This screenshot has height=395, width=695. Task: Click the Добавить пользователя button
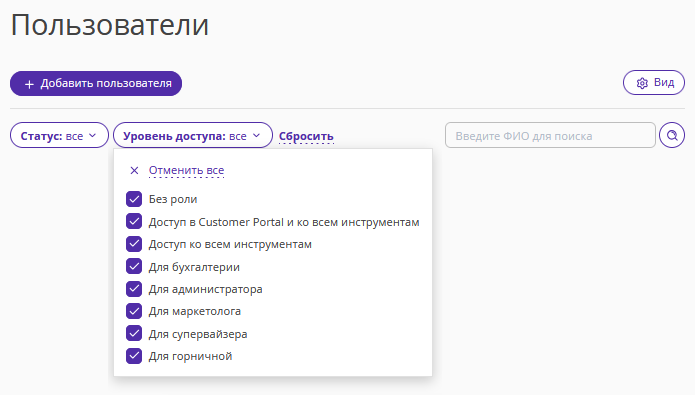point(96,83)
